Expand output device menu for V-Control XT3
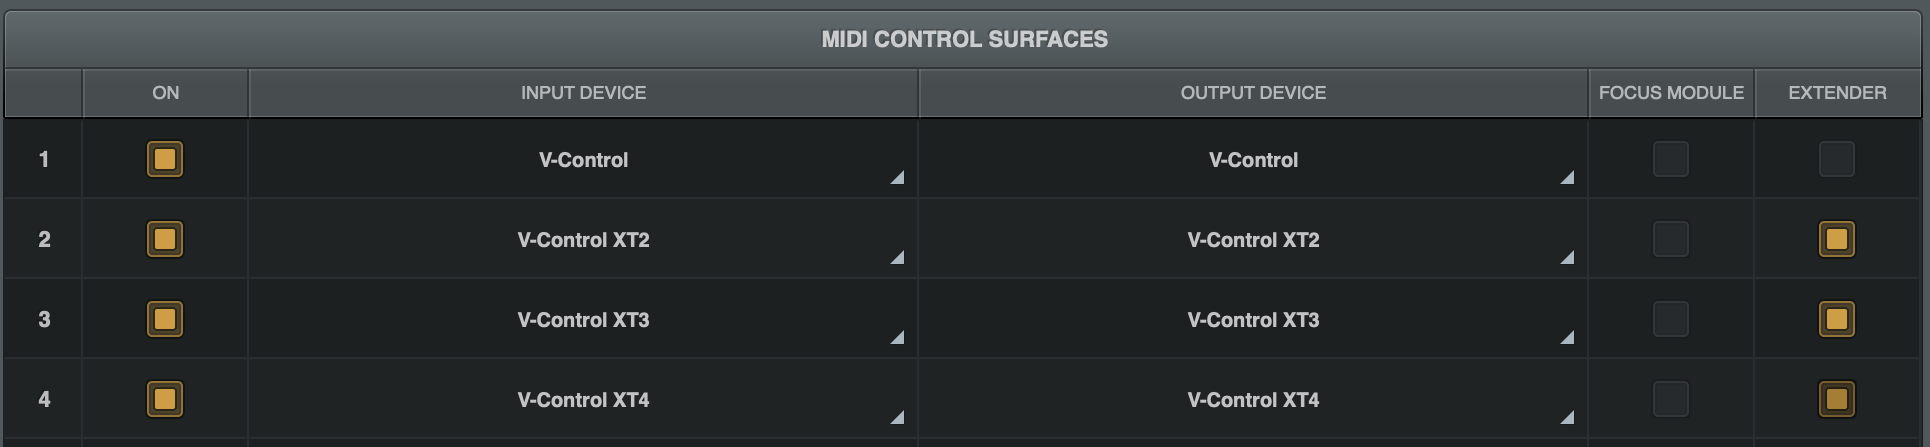Image resolution: width=1930 pixels, height=447 pixels. point(1253,320)
